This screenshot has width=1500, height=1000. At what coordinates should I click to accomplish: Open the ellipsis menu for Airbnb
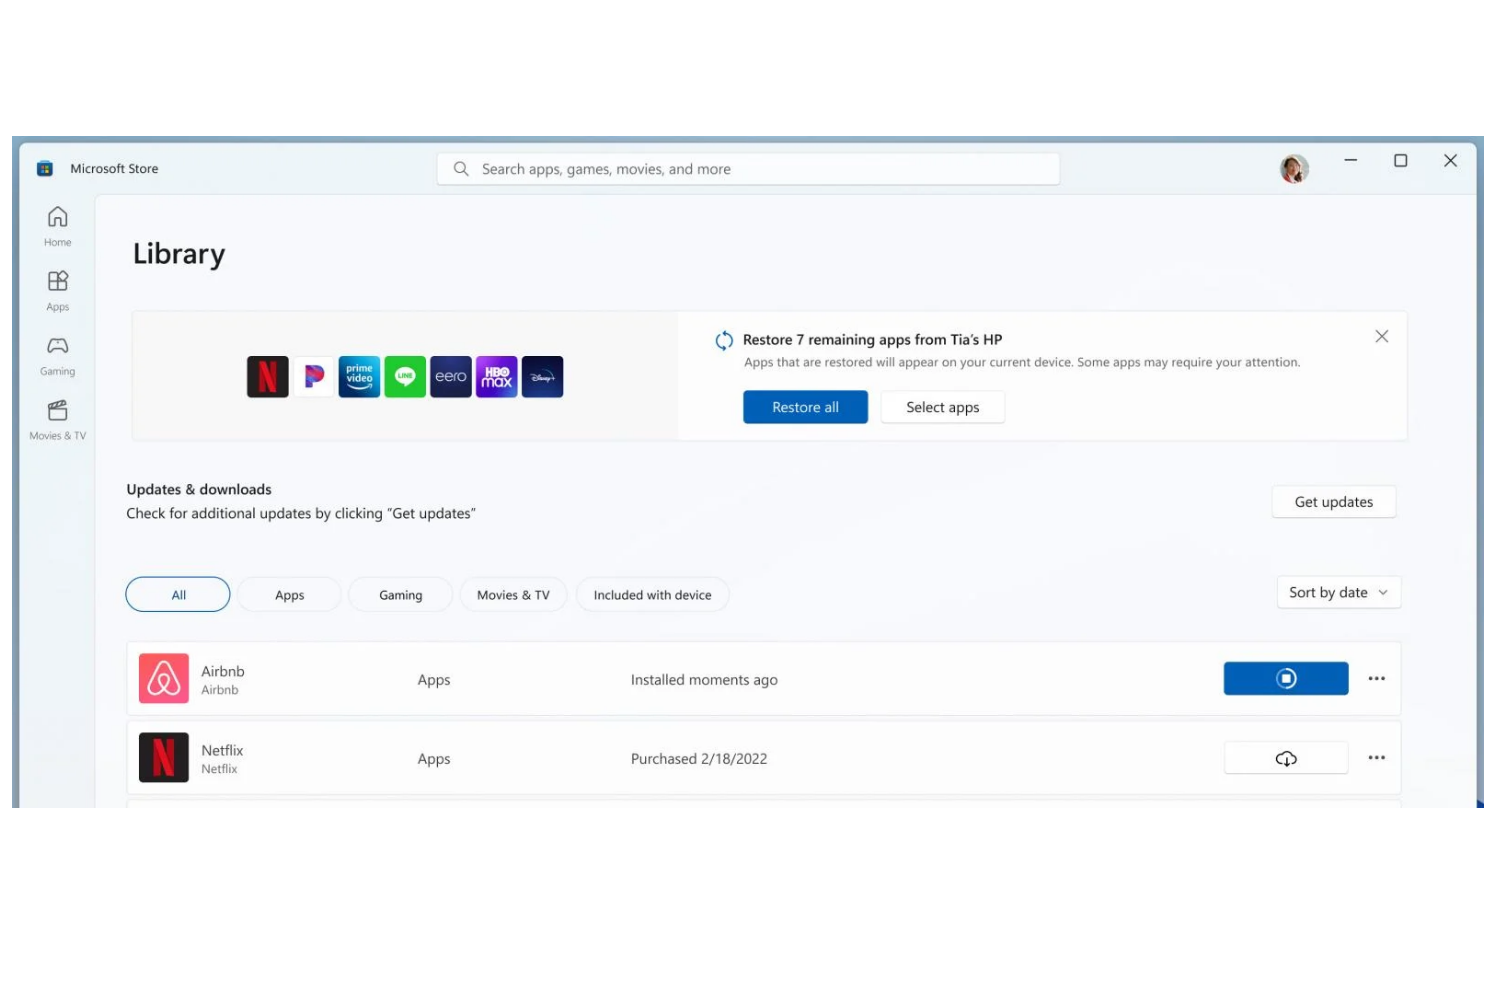pyautogui.click(x=1376, y=678)
